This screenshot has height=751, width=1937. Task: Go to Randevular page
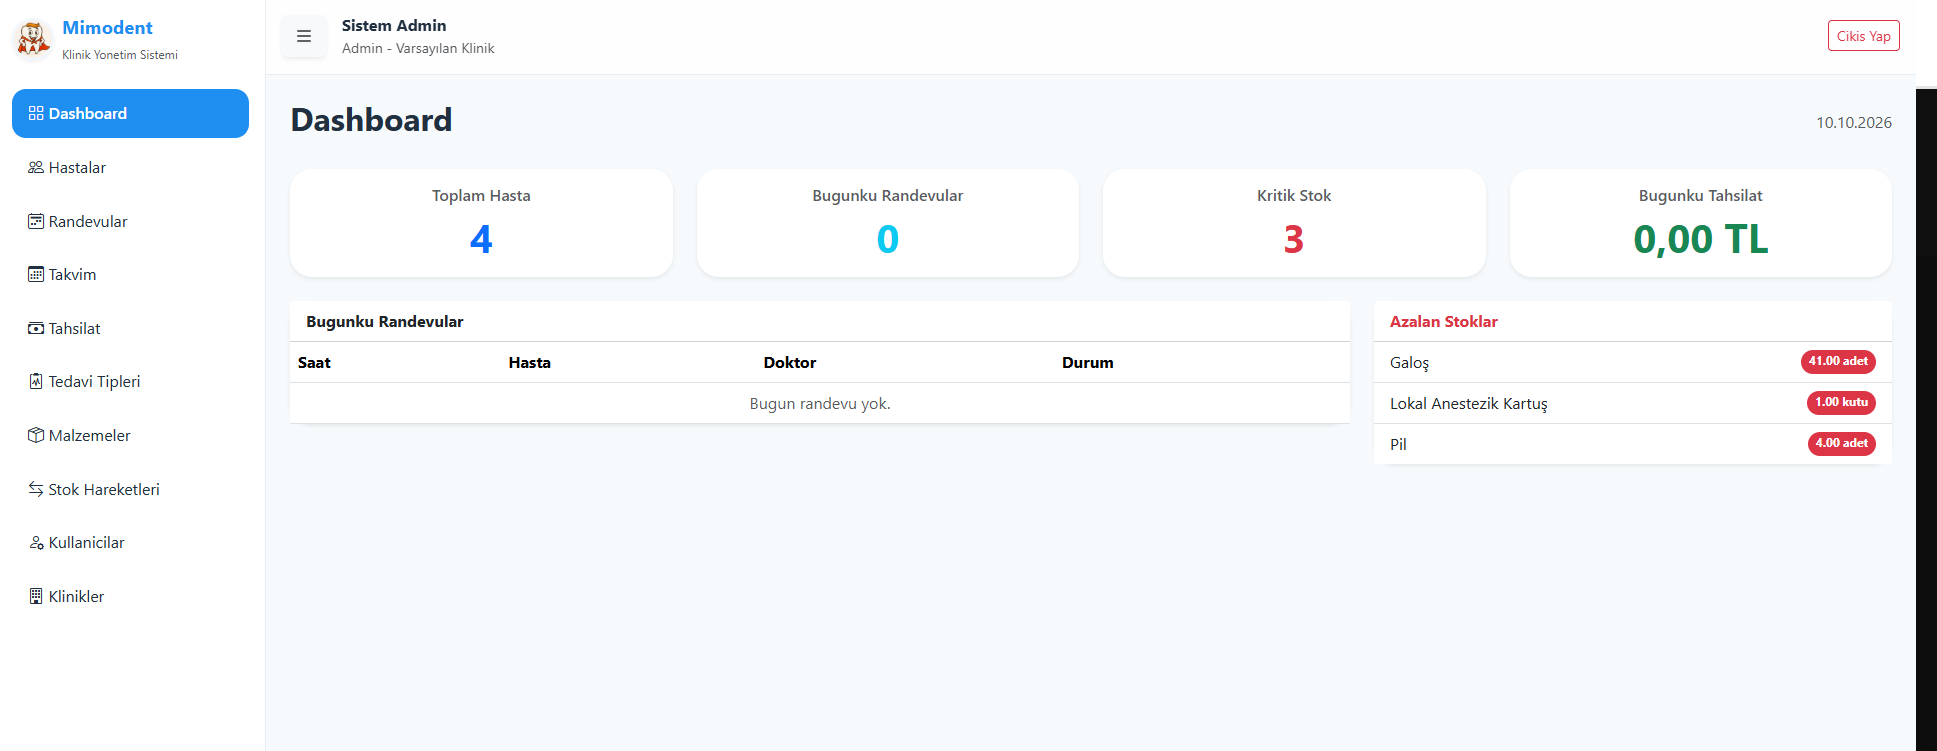(x=130, y=221)
